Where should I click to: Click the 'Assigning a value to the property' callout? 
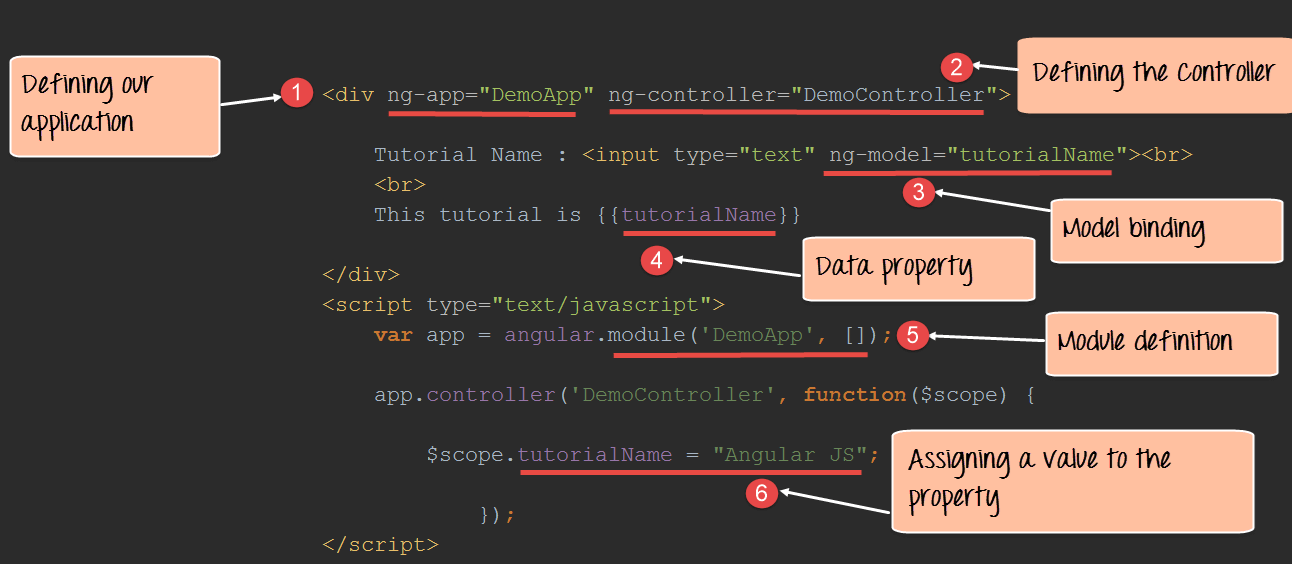[1070, 480]
